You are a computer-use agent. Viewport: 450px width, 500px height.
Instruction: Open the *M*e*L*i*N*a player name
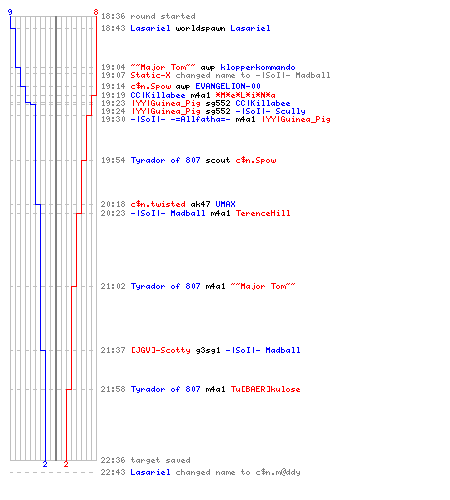[245, 95]
